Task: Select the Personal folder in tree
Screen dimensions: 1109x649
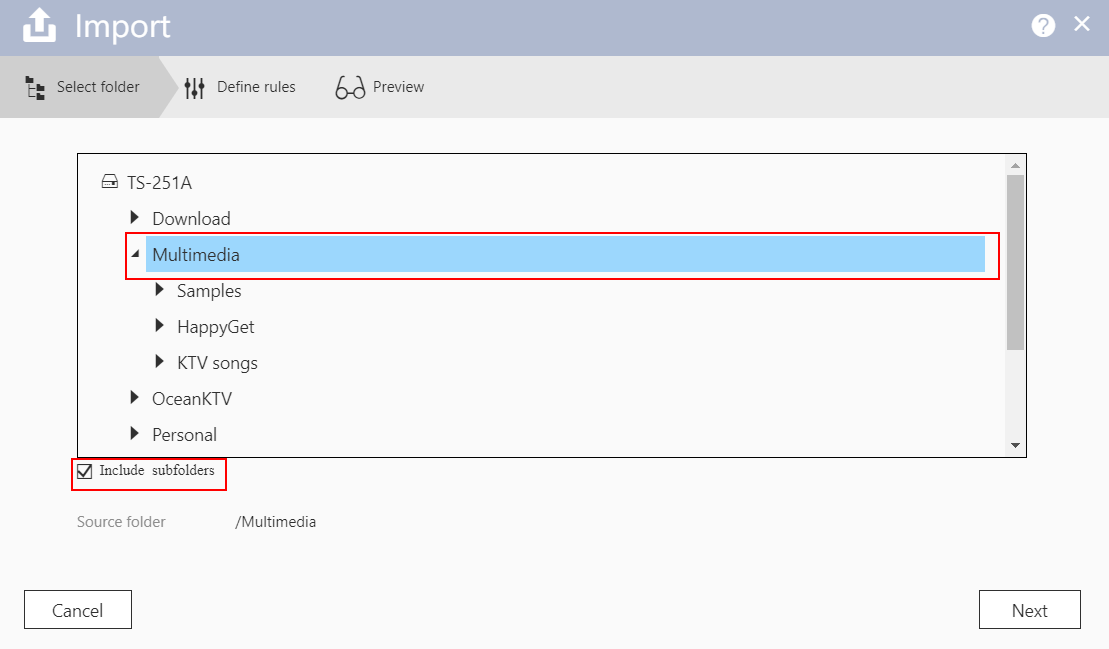Action: [x=184, y=435]
